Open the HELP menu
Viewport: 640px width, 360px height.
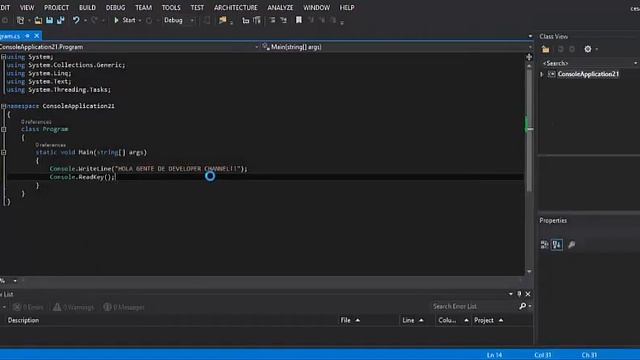[x=347, y=7]
